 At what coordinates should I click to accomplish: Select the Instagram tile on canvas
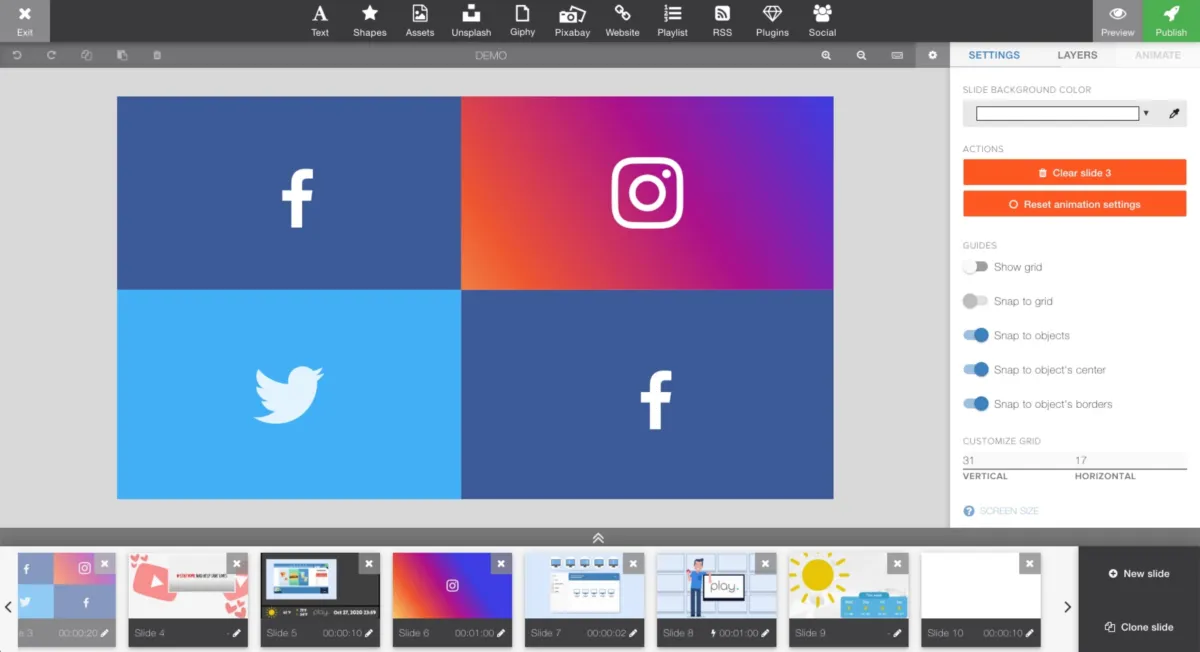(647, 193)
